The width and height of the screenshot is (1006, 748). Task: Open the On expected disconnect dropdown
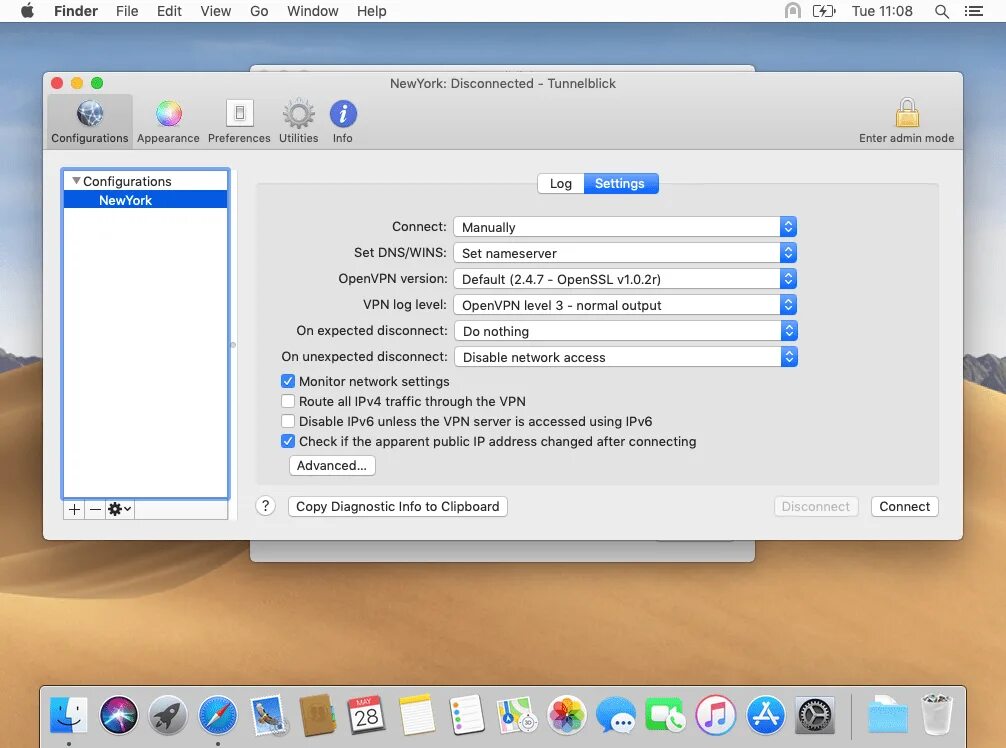pyautogui.click(x=626, y=331)
